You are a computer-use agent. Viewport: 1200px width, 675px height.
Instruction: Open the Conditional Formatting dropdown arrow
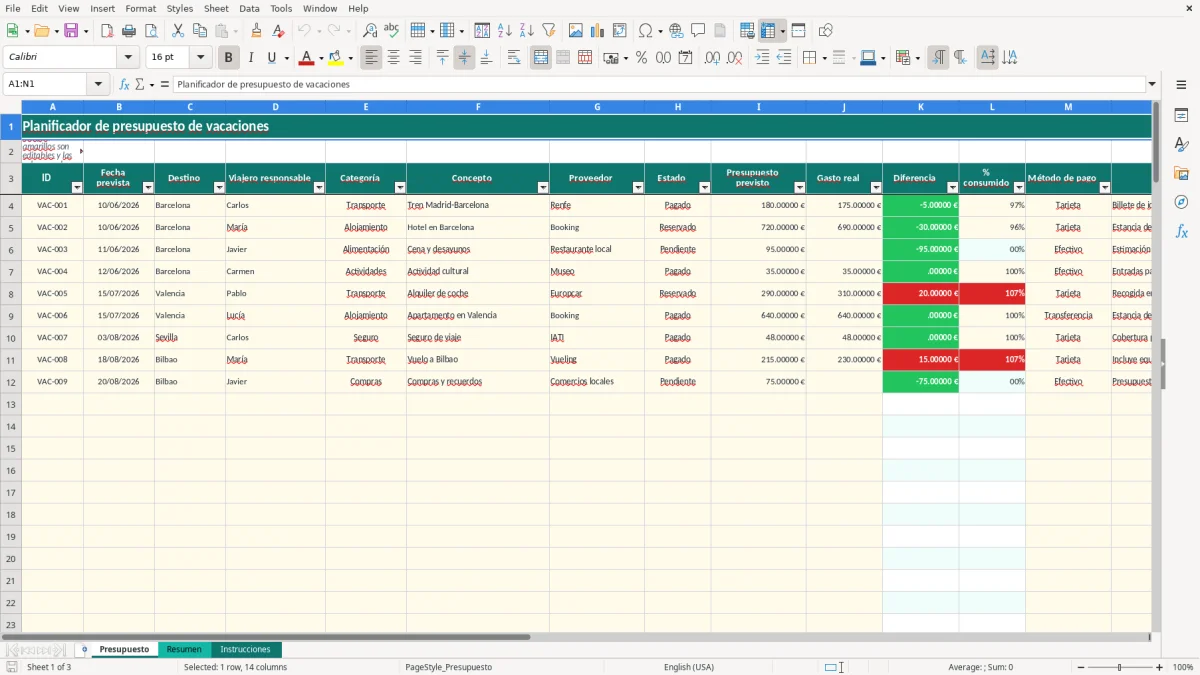coord(918,58)
